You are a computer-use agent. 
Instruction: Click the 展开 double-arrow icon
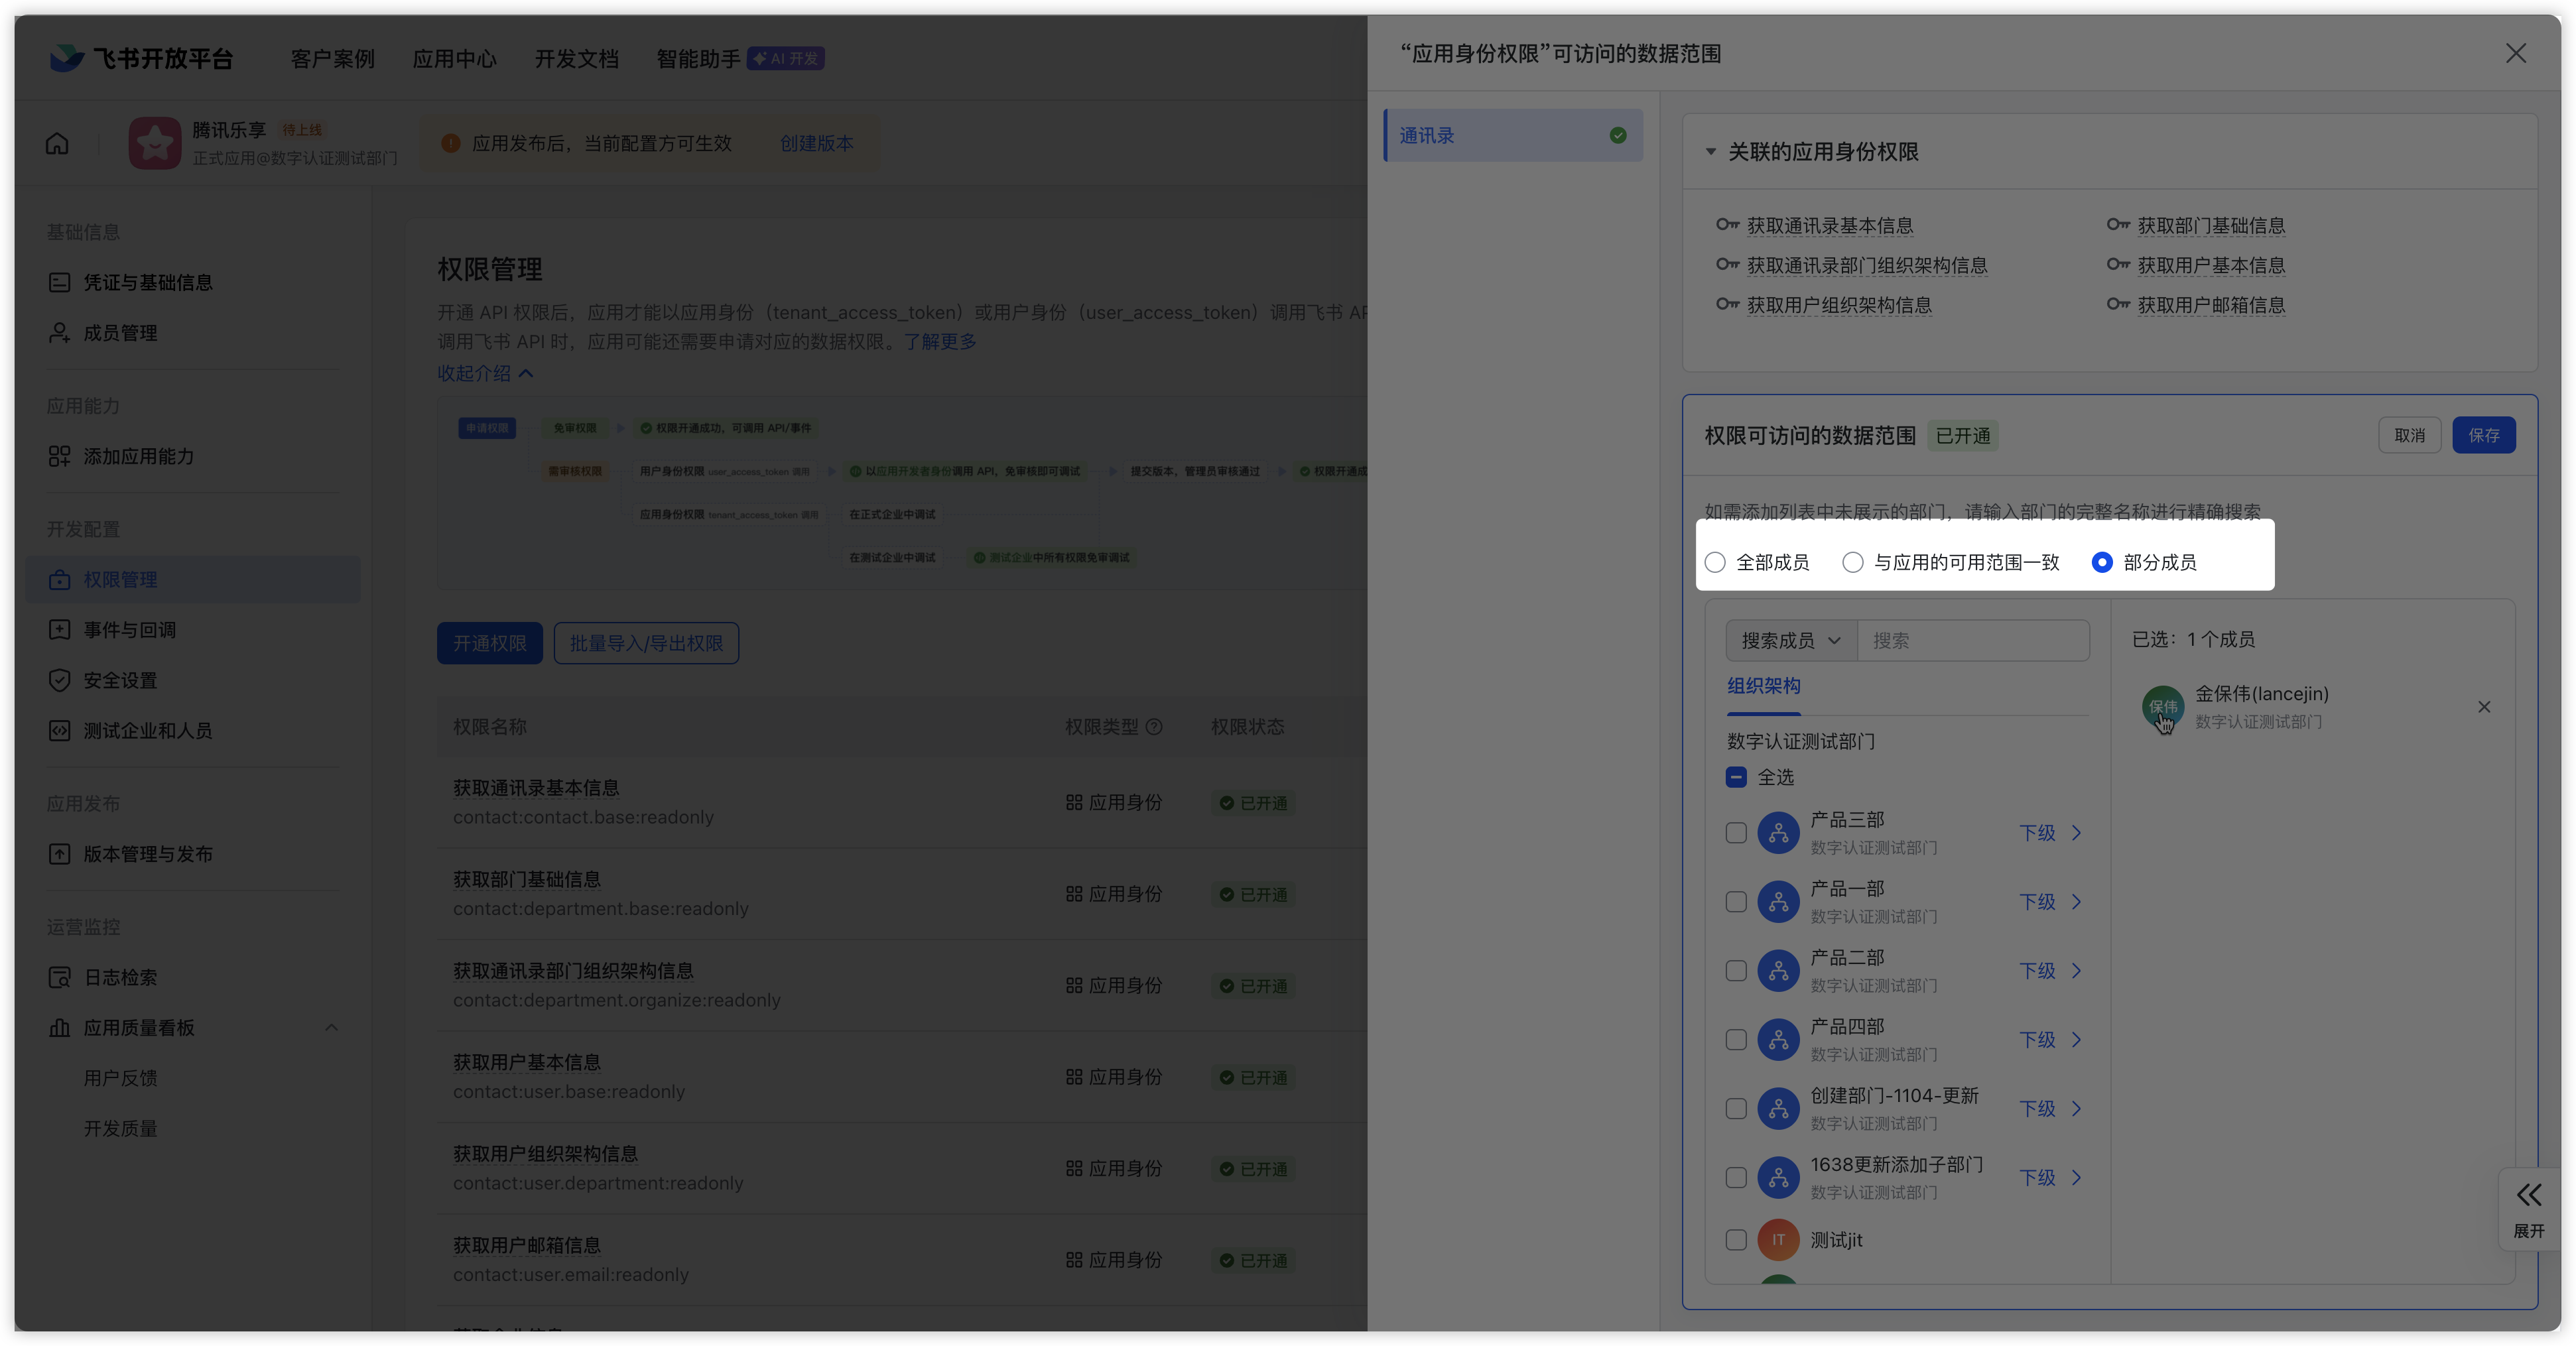pyautogui.click(x=2529, y=1195)
